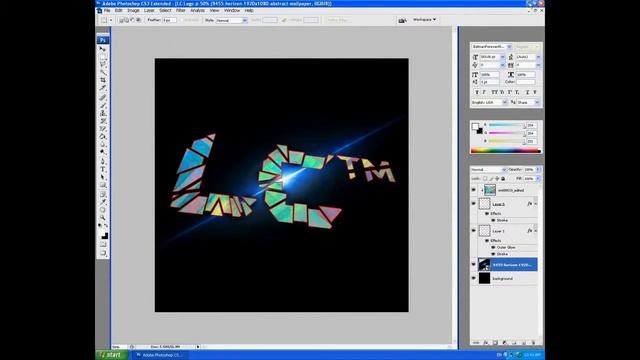Viewport: 640px width, 360px height.
Task: Open the Image menu
Action: [133, 10]
